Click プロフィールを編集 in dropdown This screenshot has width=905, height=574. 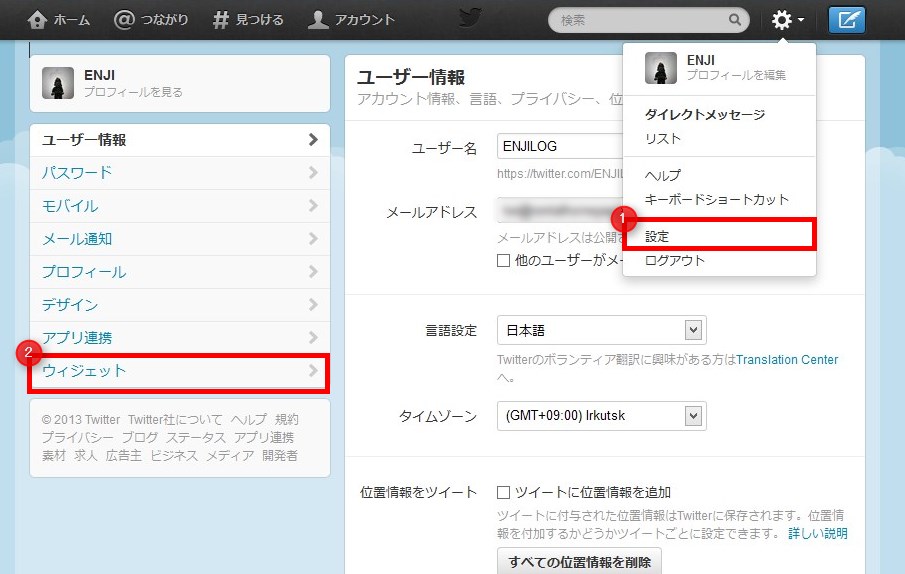pyautogui.click(x=736, y=75)
